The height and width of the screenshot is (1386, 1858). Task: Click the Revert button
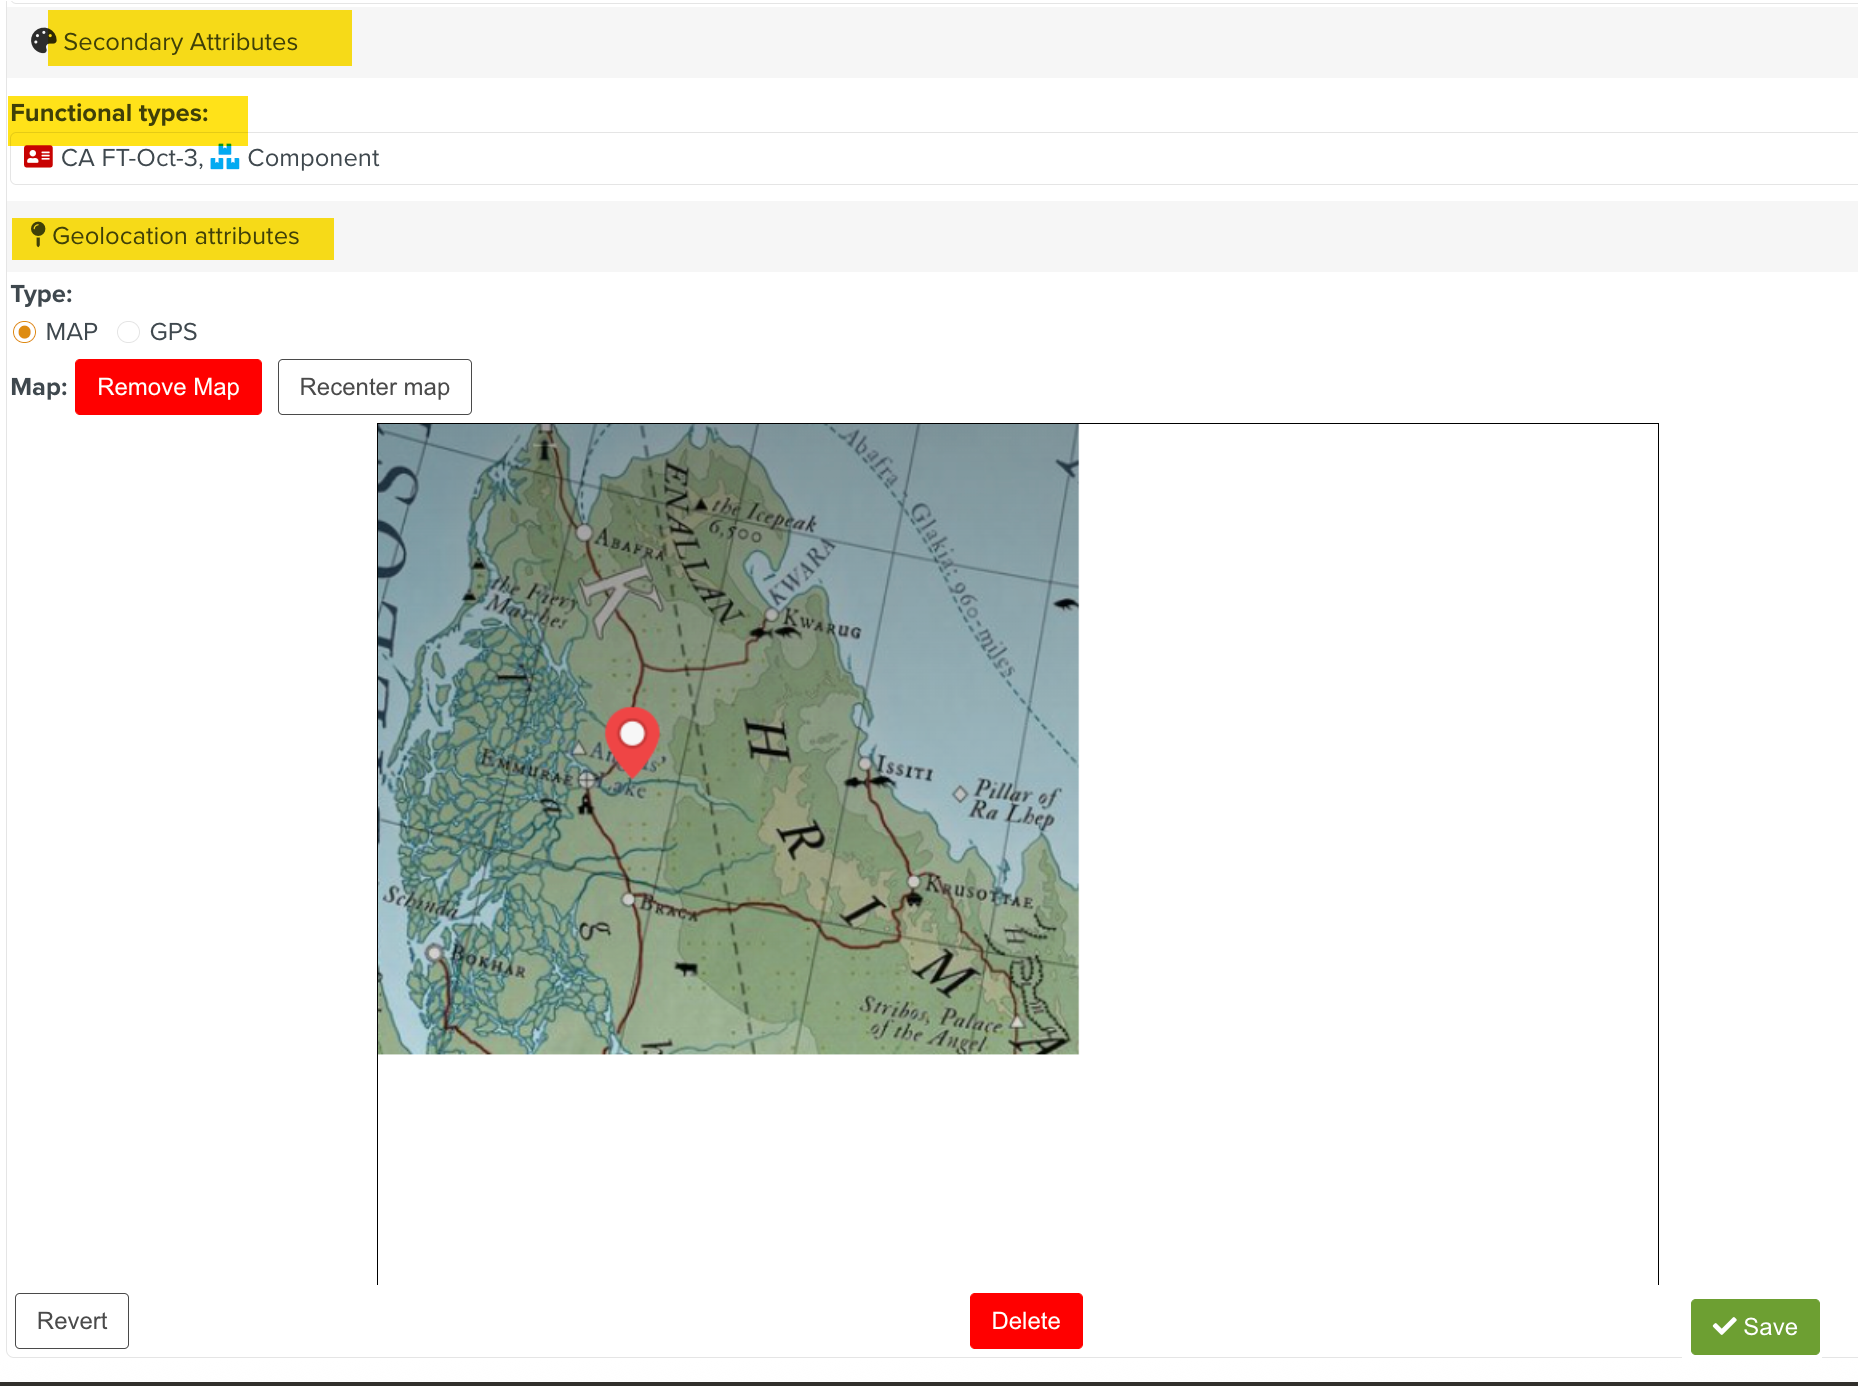[x=72, y=1321]
